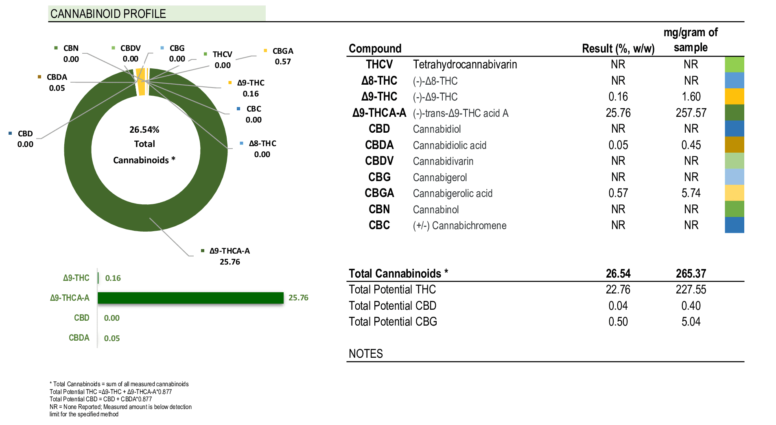Select the CBDA legend marker left of the donut

38,76
